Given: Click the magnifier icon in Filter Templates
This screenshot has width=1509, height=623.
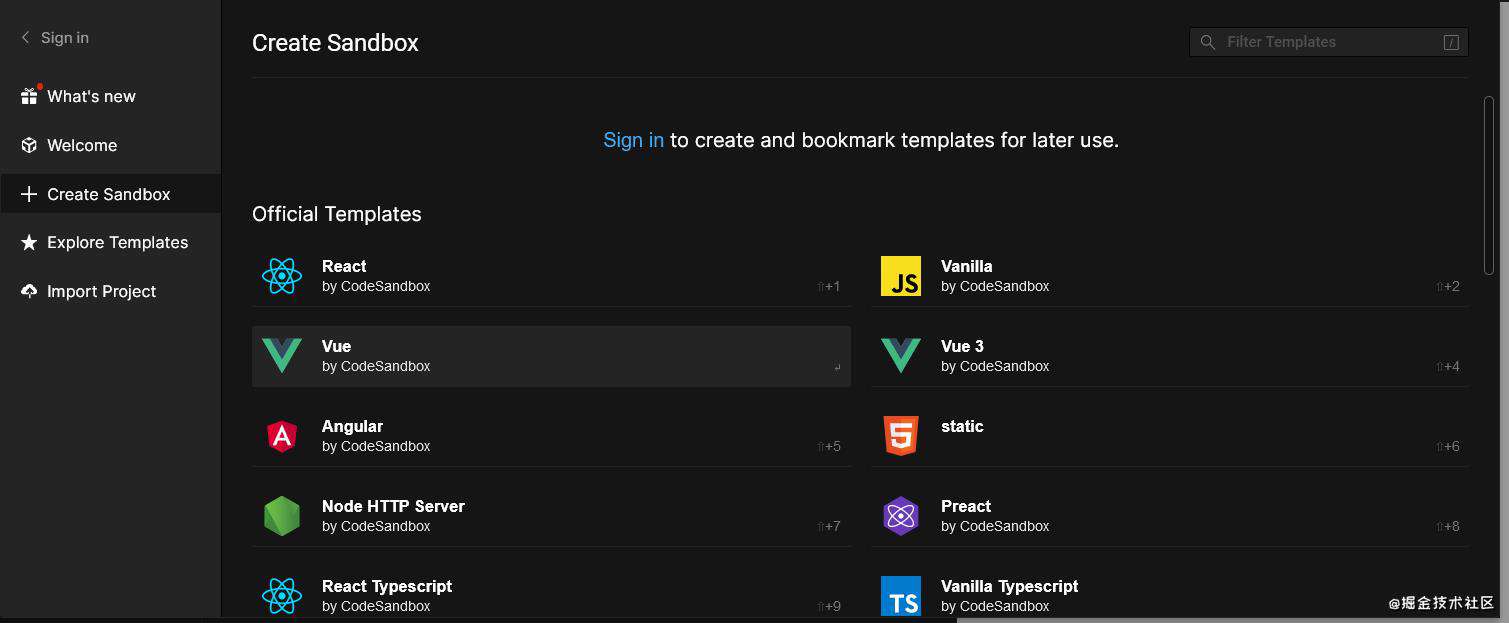Looking at the screenshot, I should (1208, 42).
